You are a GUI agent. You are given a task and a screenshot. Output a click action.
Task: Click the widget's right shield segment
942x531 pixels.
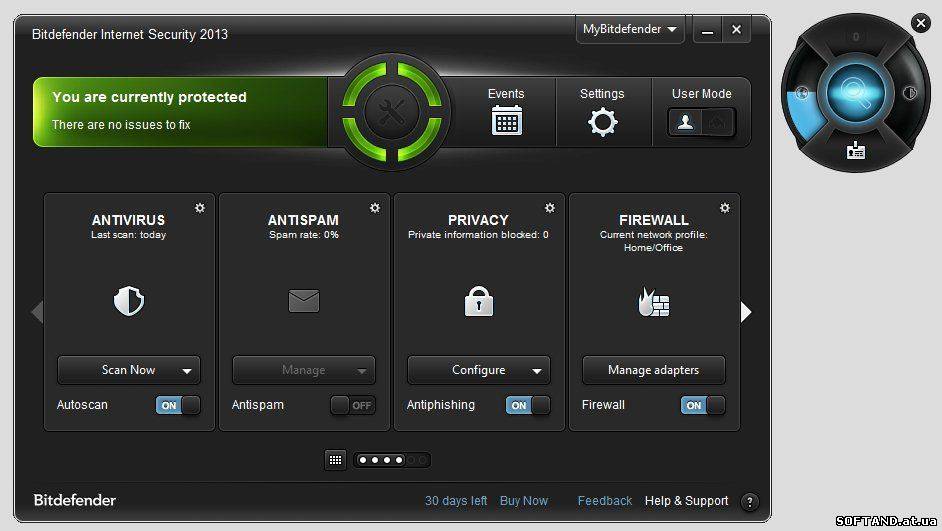(910, 93)
